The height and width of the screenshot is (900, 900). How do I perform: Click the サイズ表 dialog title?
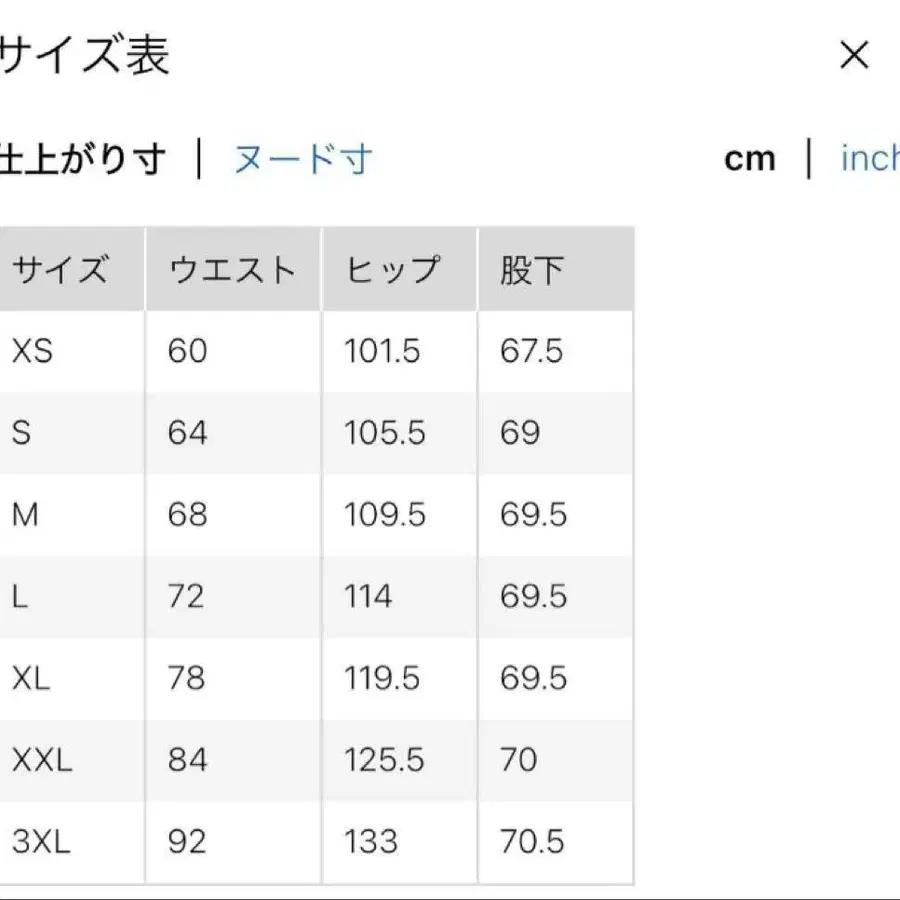[85, 56]
